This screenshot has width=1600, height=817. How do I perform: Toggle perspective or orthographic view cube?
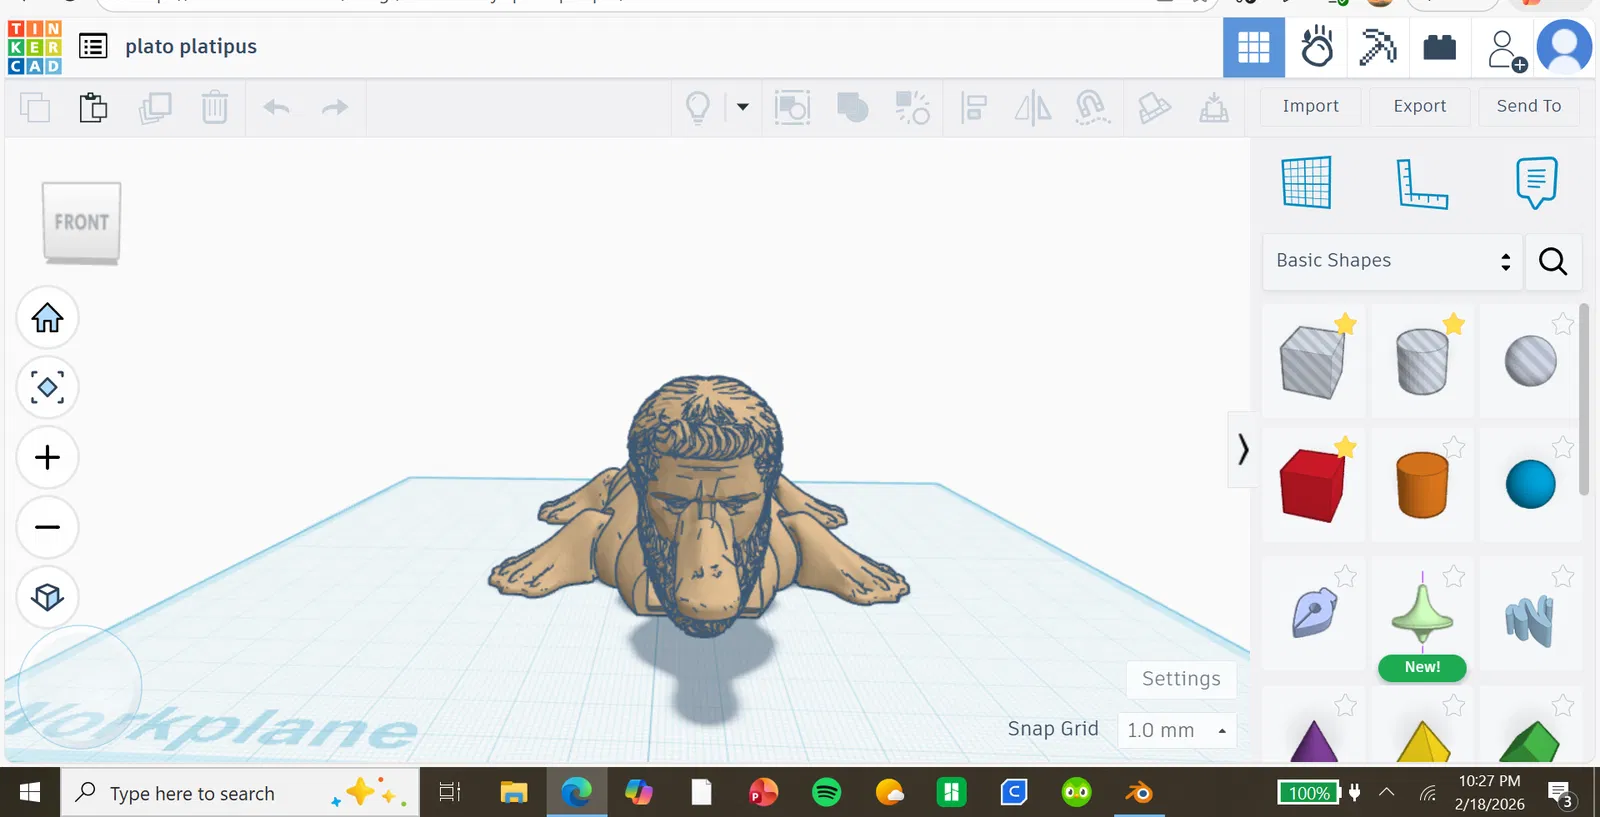(47, 597)
